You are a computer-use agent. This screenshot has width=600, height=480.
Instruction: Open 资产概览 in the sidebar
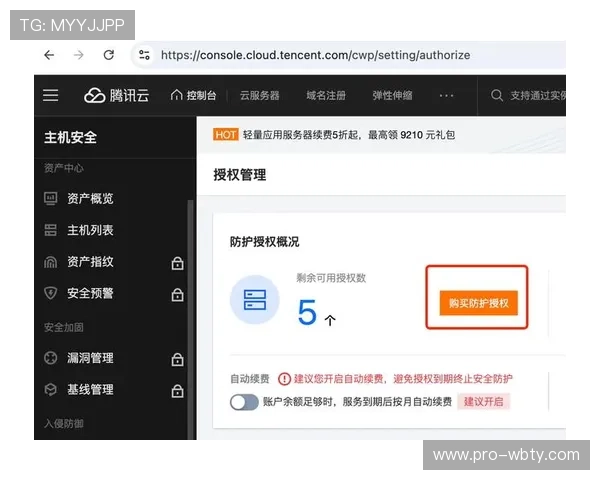tap(90, 198)
